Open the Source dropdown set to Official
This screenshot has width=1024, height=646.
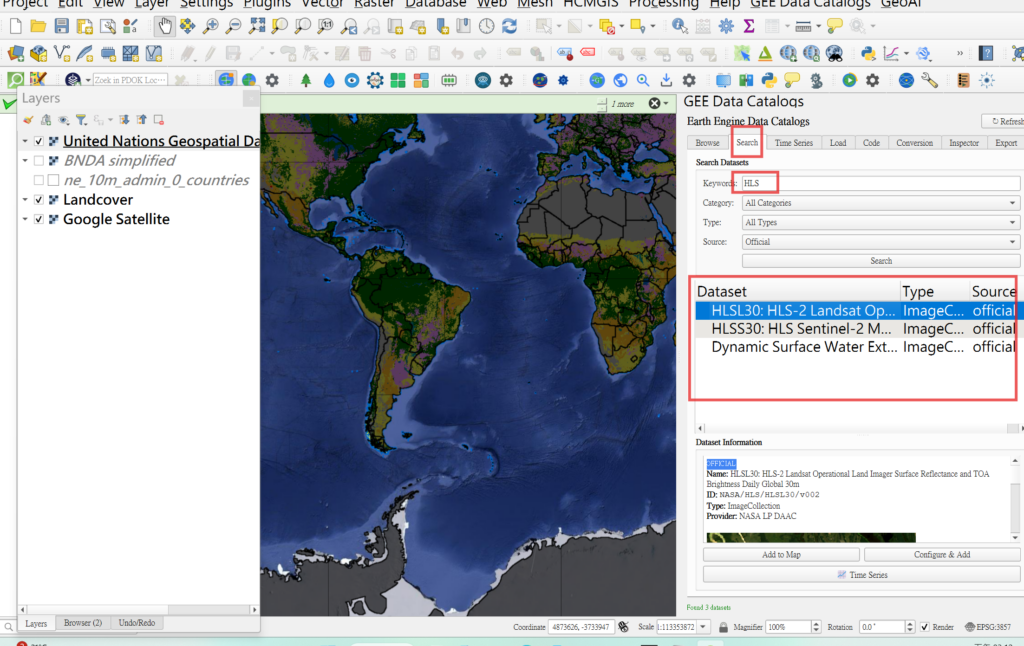pos(880,241)
